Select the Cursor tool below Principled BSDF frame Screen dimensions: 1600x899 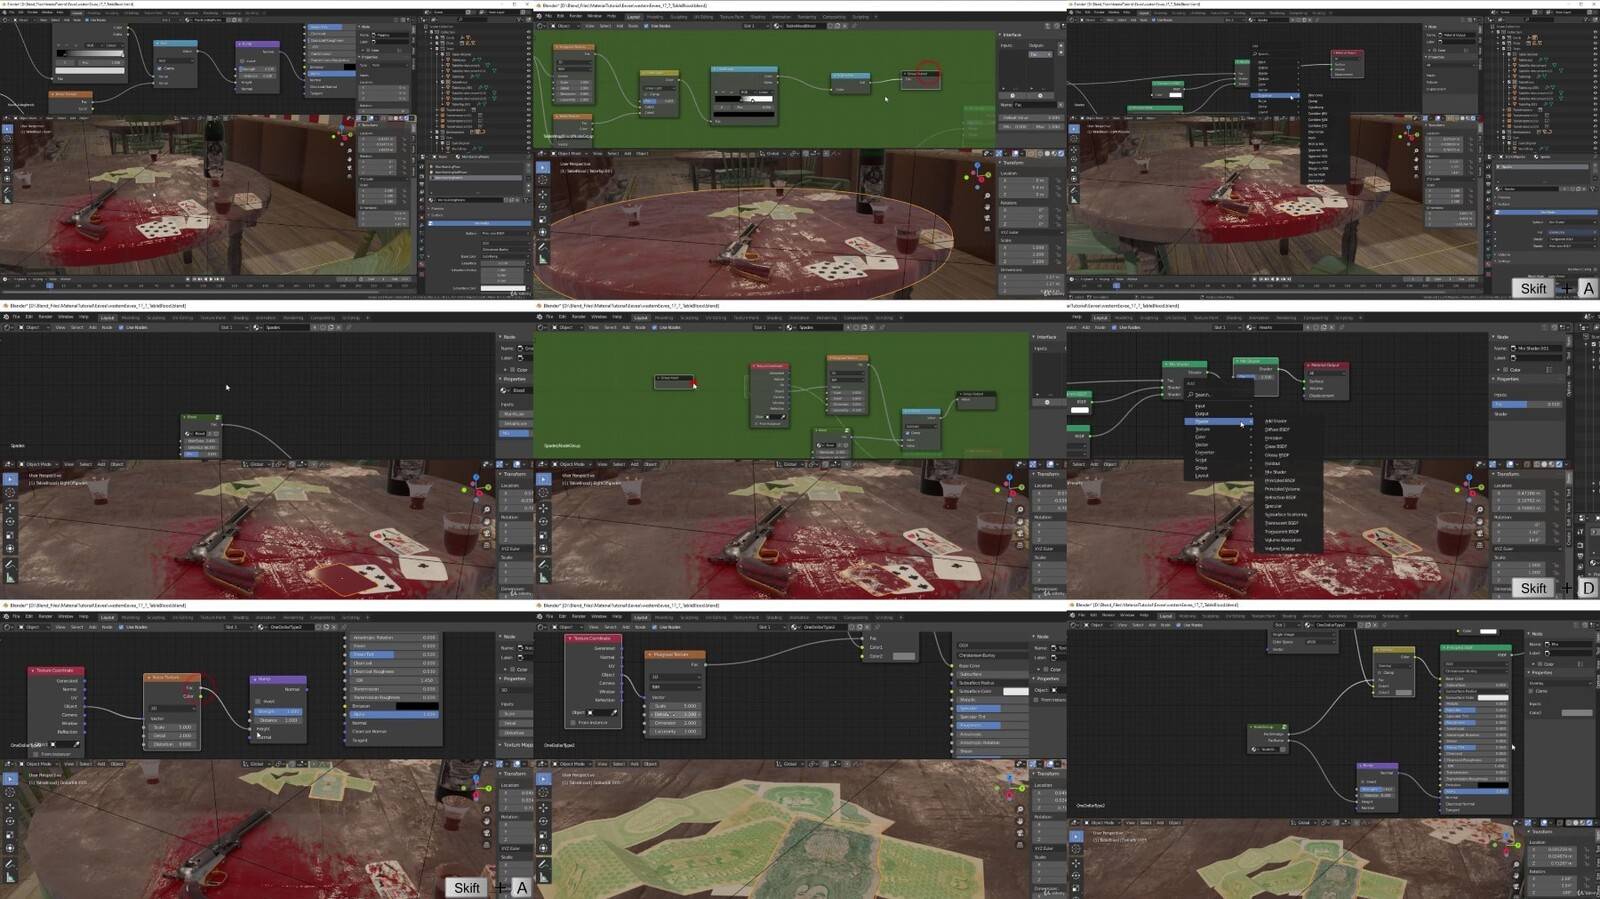[1076, 850]
